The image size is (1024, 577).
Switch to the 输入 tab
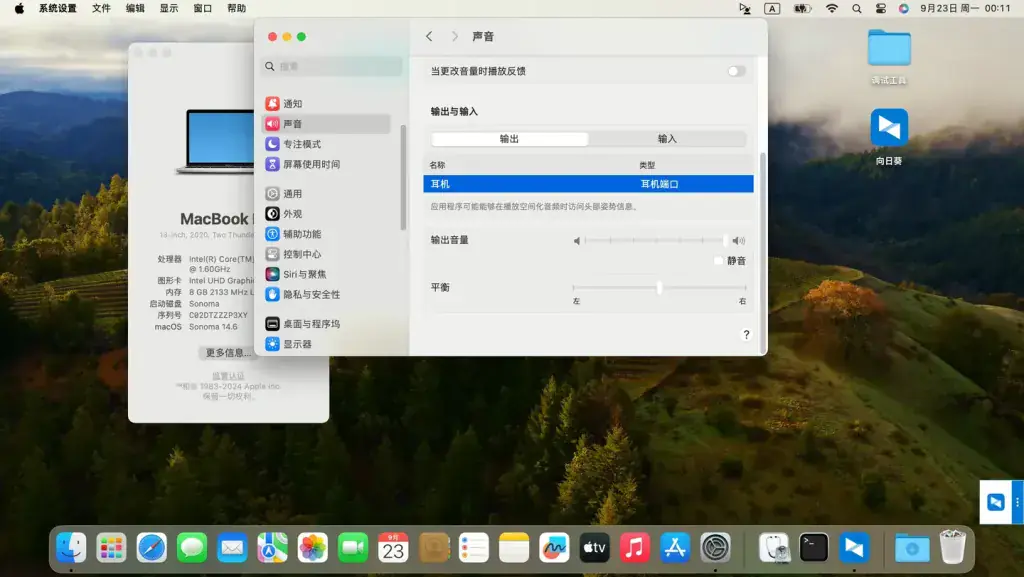coord(667,138)
